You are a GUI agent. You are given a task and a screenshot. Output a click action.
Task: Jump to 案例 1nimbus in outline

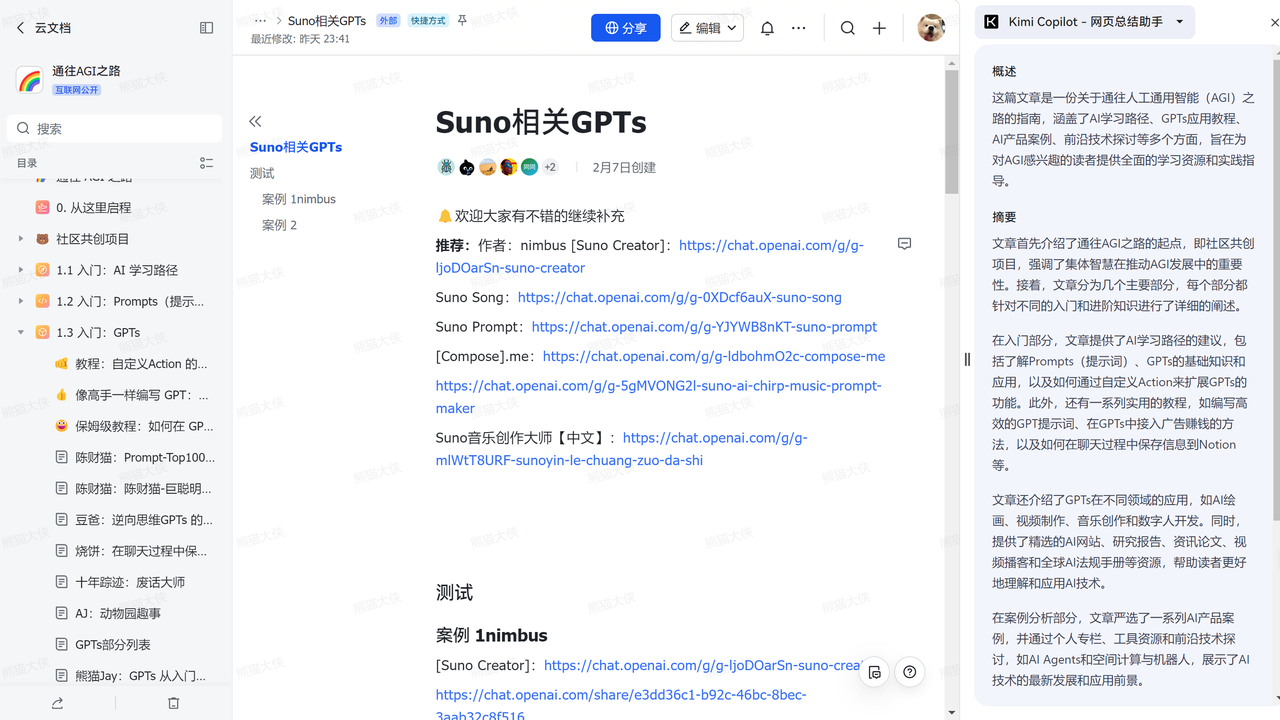coord(299,199)
